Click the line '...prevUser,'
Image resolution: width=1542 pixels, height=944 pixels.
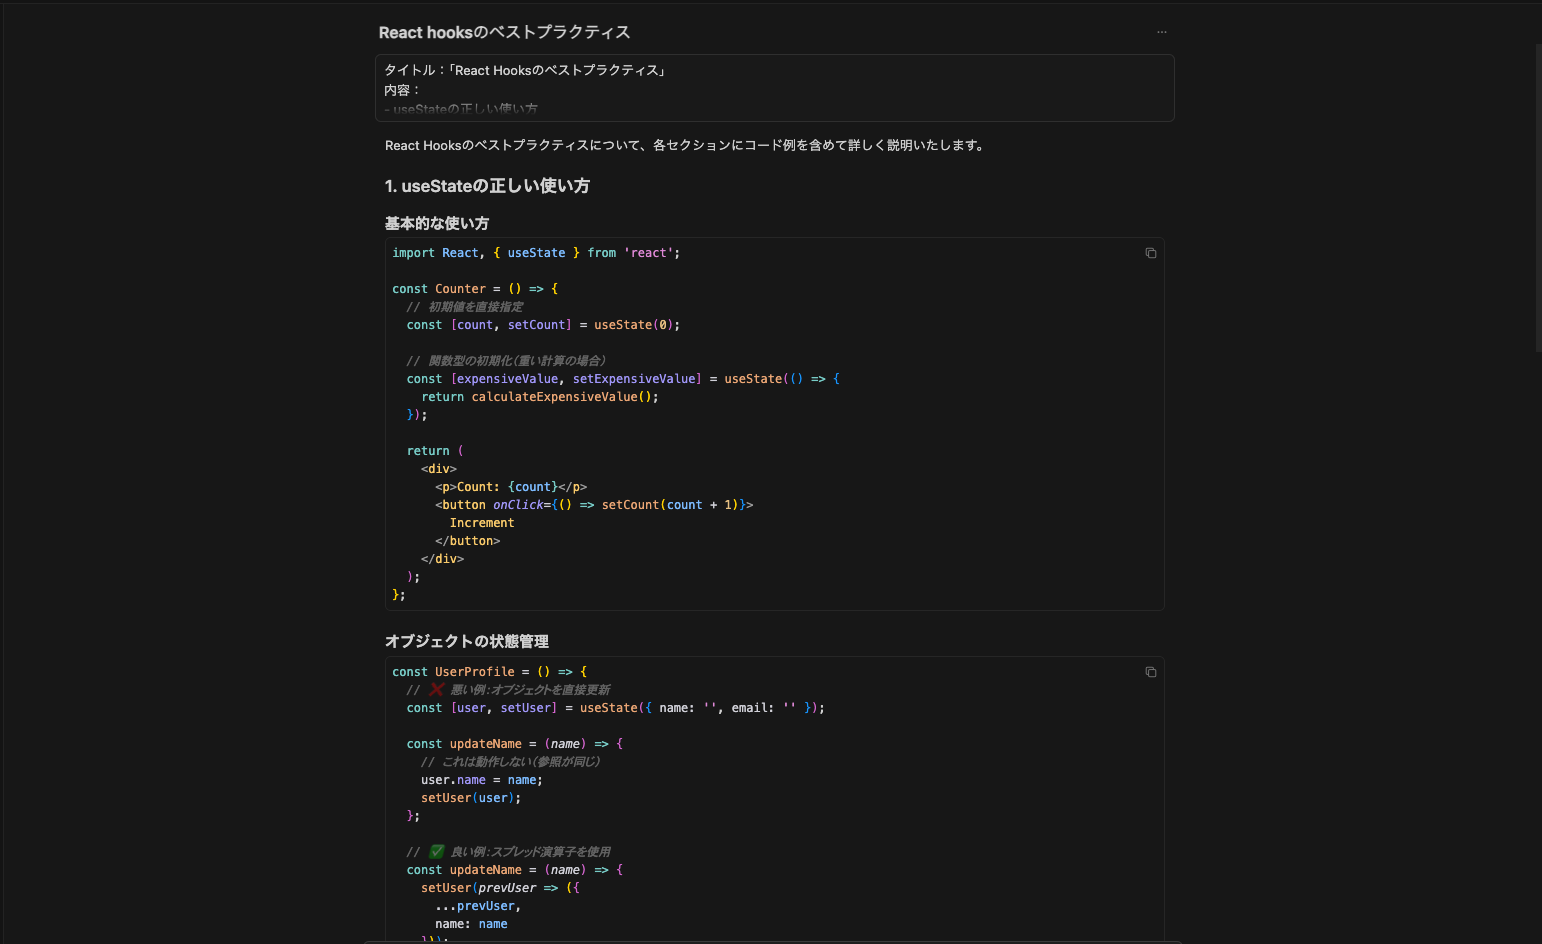[478, 906]
